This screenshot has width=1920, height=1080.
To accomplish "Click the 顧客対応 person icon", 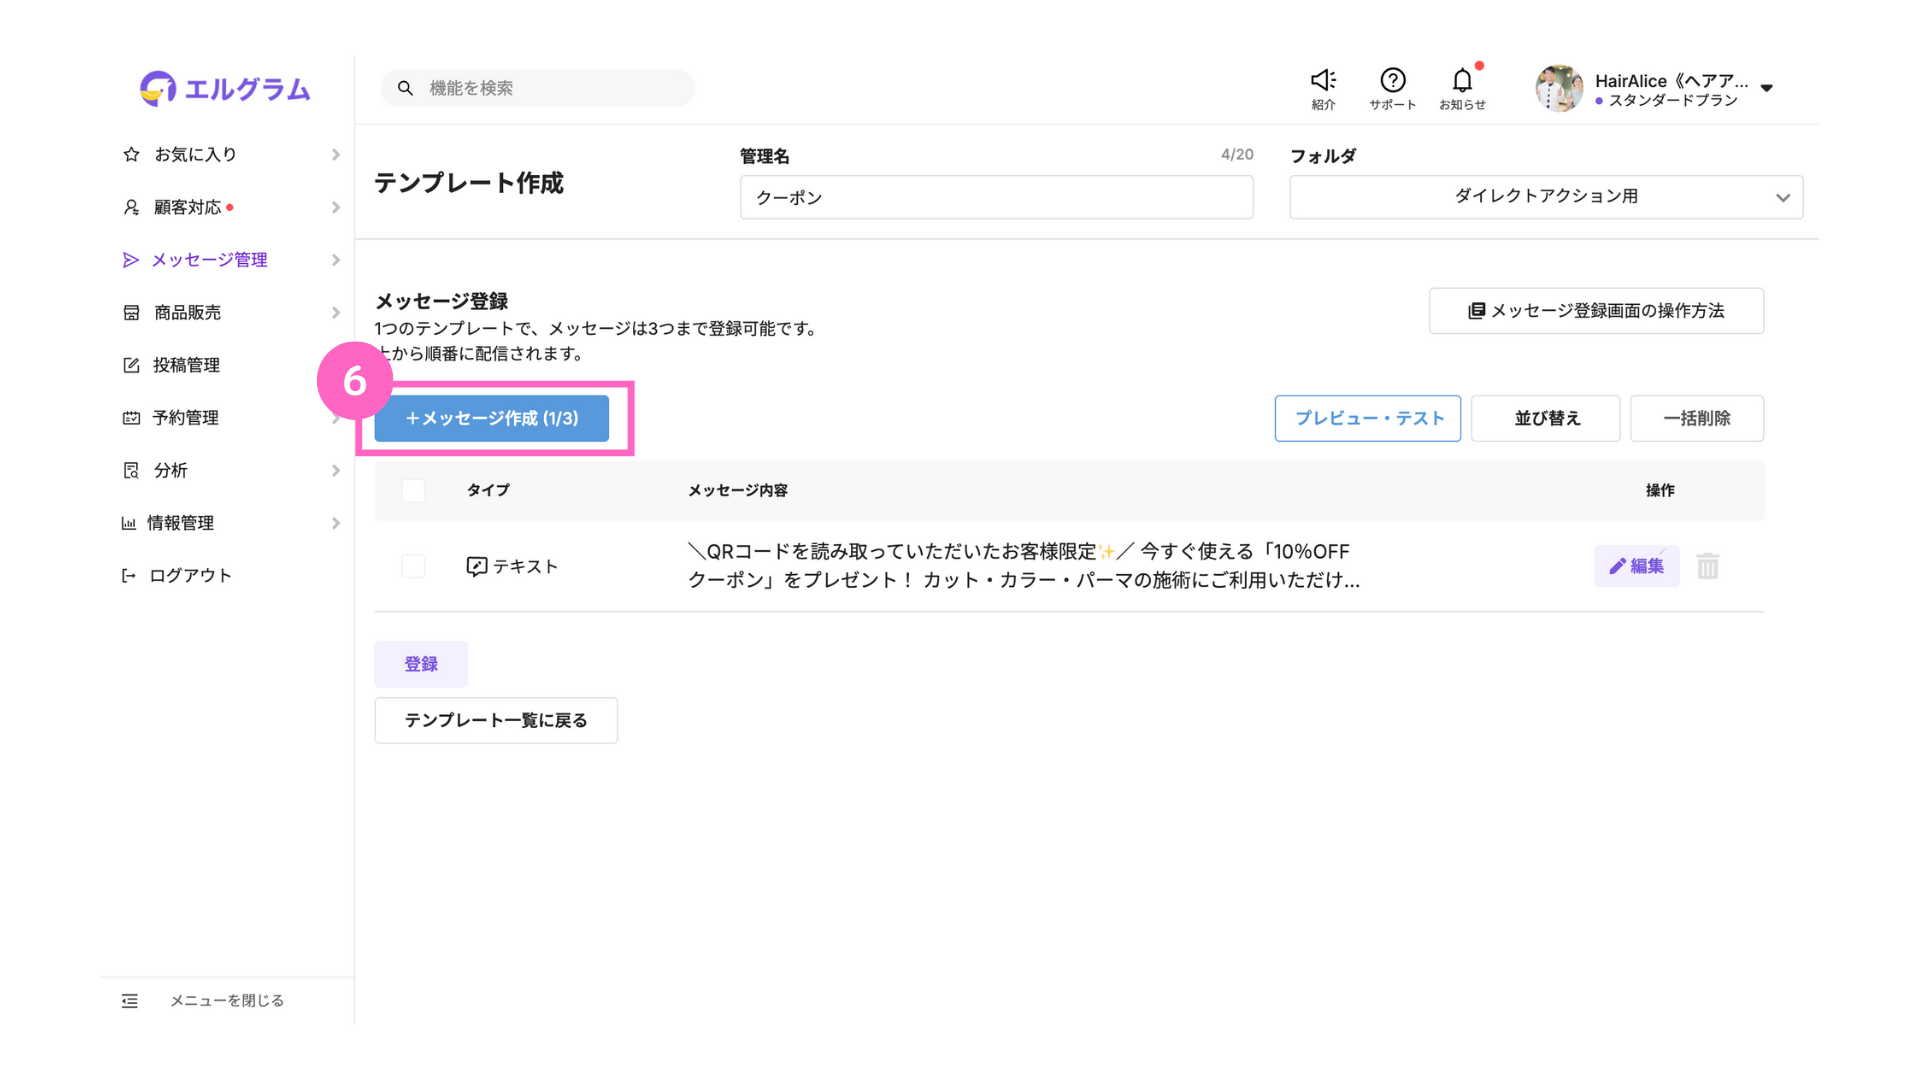I will (x=131, y=207).
